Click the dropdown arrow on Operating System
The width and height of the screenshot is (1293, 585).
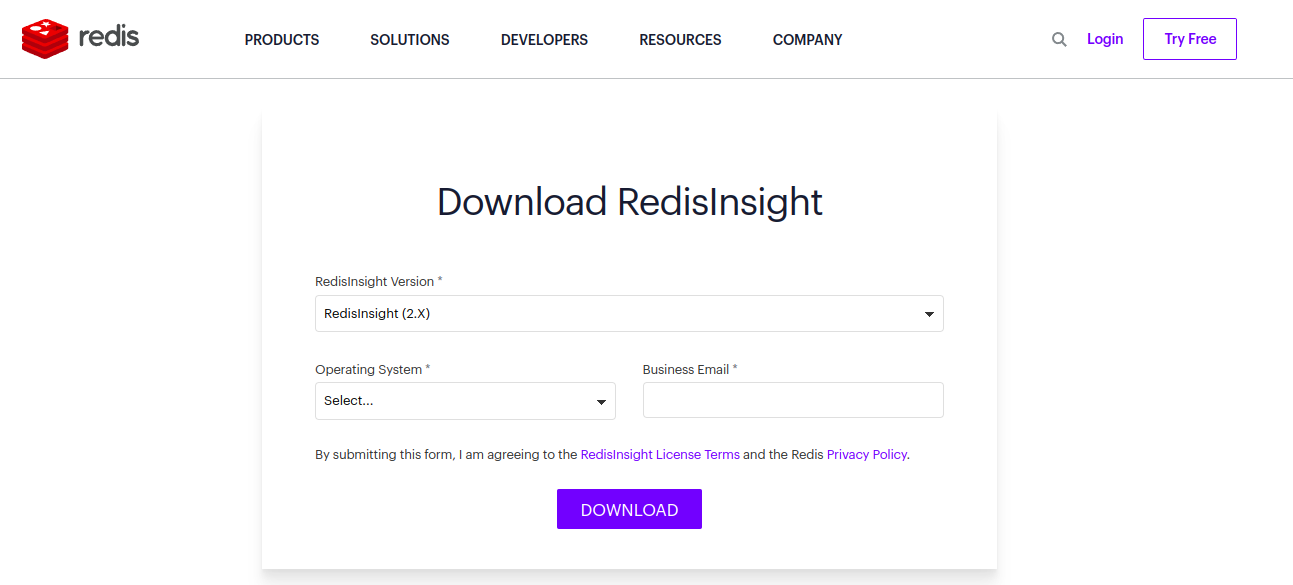pyautogui.click(x=601, y=401)
